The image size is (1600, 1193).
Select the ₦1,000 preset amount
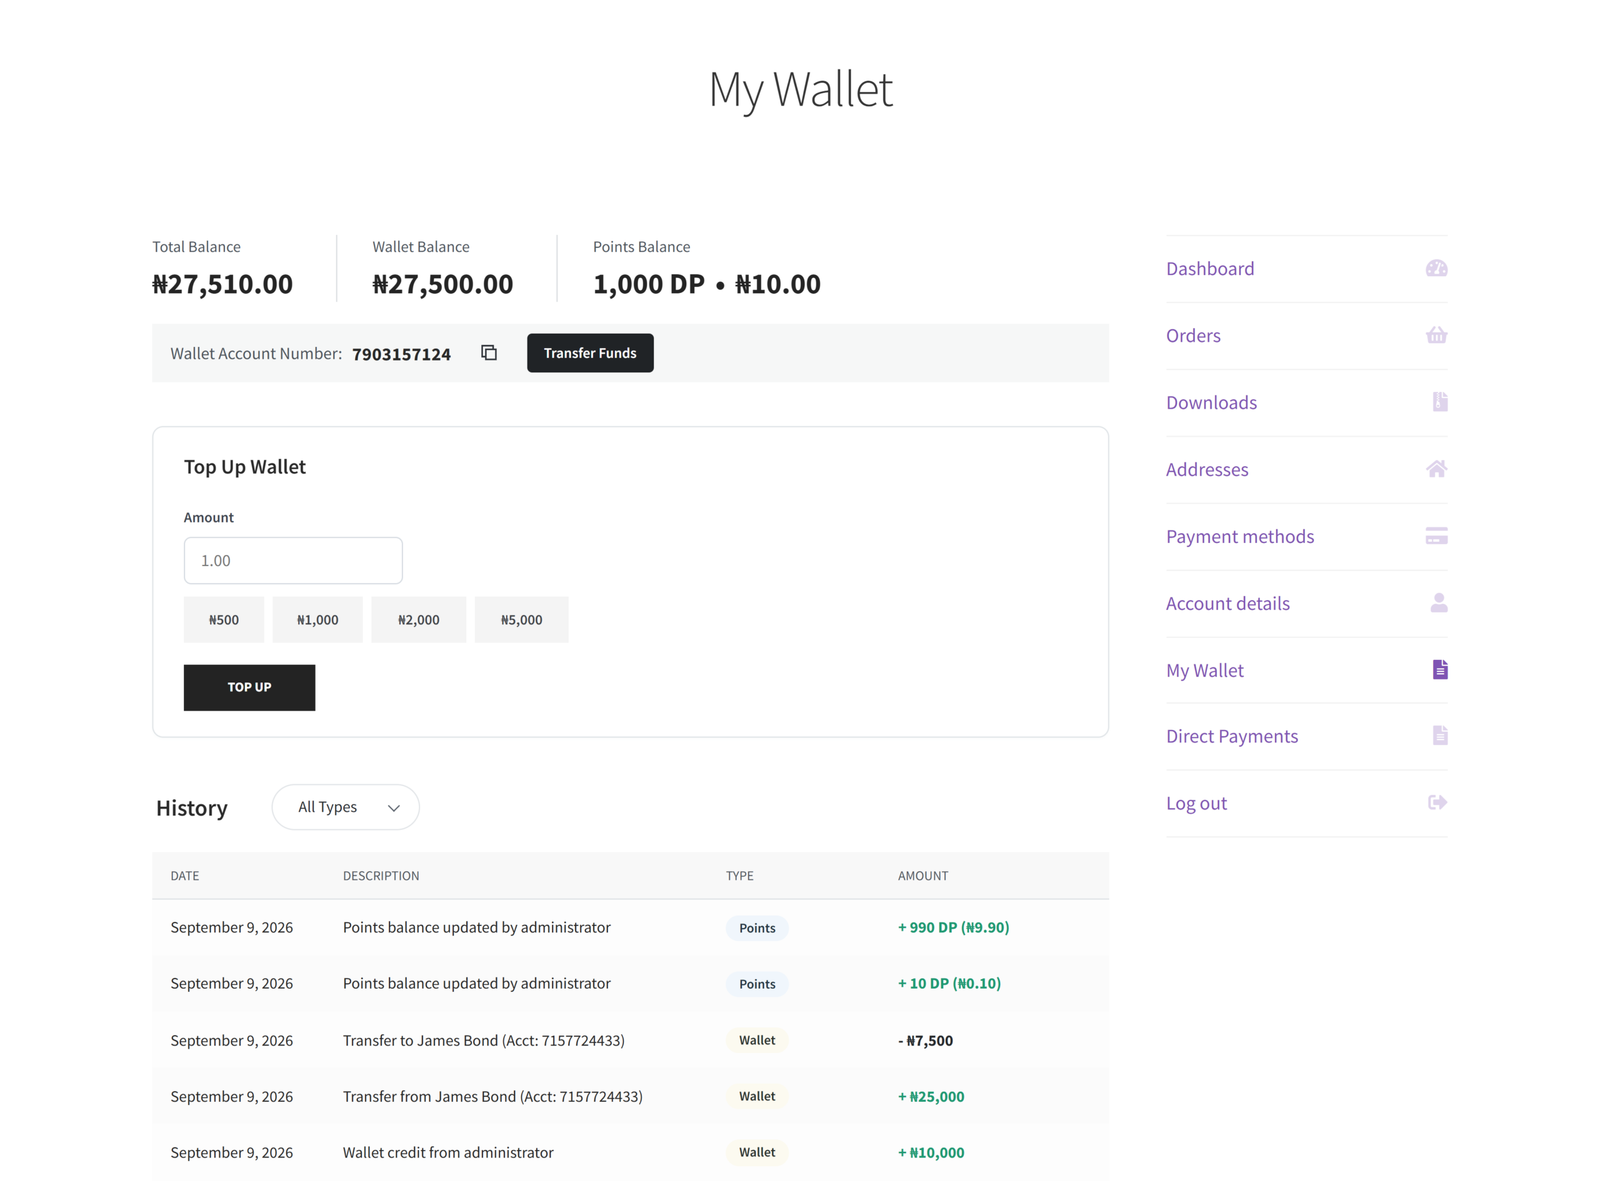(317, 620)
